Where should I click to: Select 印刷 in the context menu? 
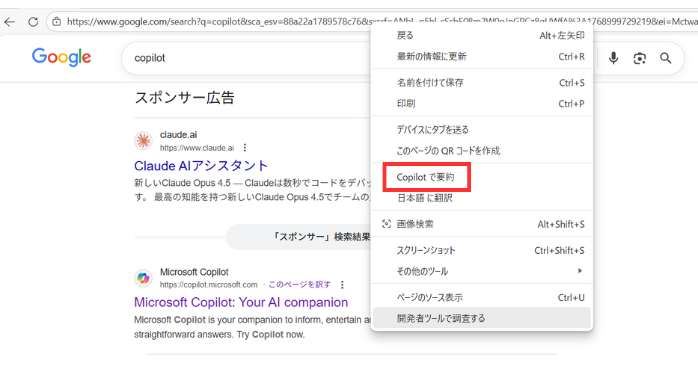coord(482,104)
